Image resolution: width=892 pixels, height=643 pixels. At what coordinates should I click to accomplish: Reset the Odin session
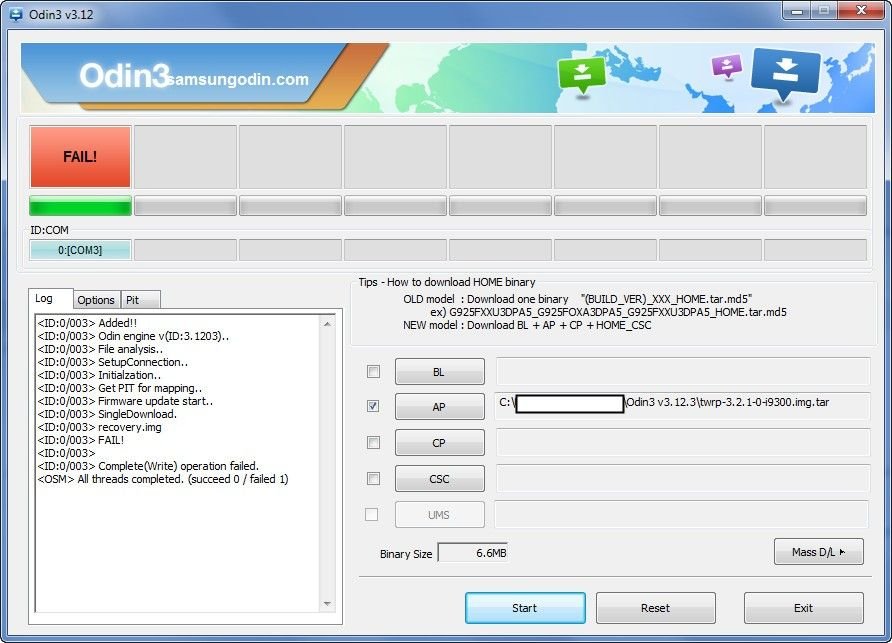coord(656,608)
